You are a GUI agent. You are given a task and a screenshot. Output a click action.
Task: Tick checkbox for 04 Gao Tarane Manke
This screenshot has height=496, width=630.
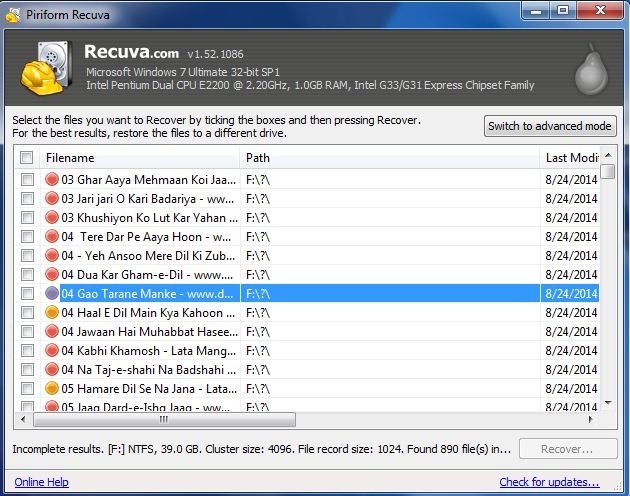tap(27, 293)
